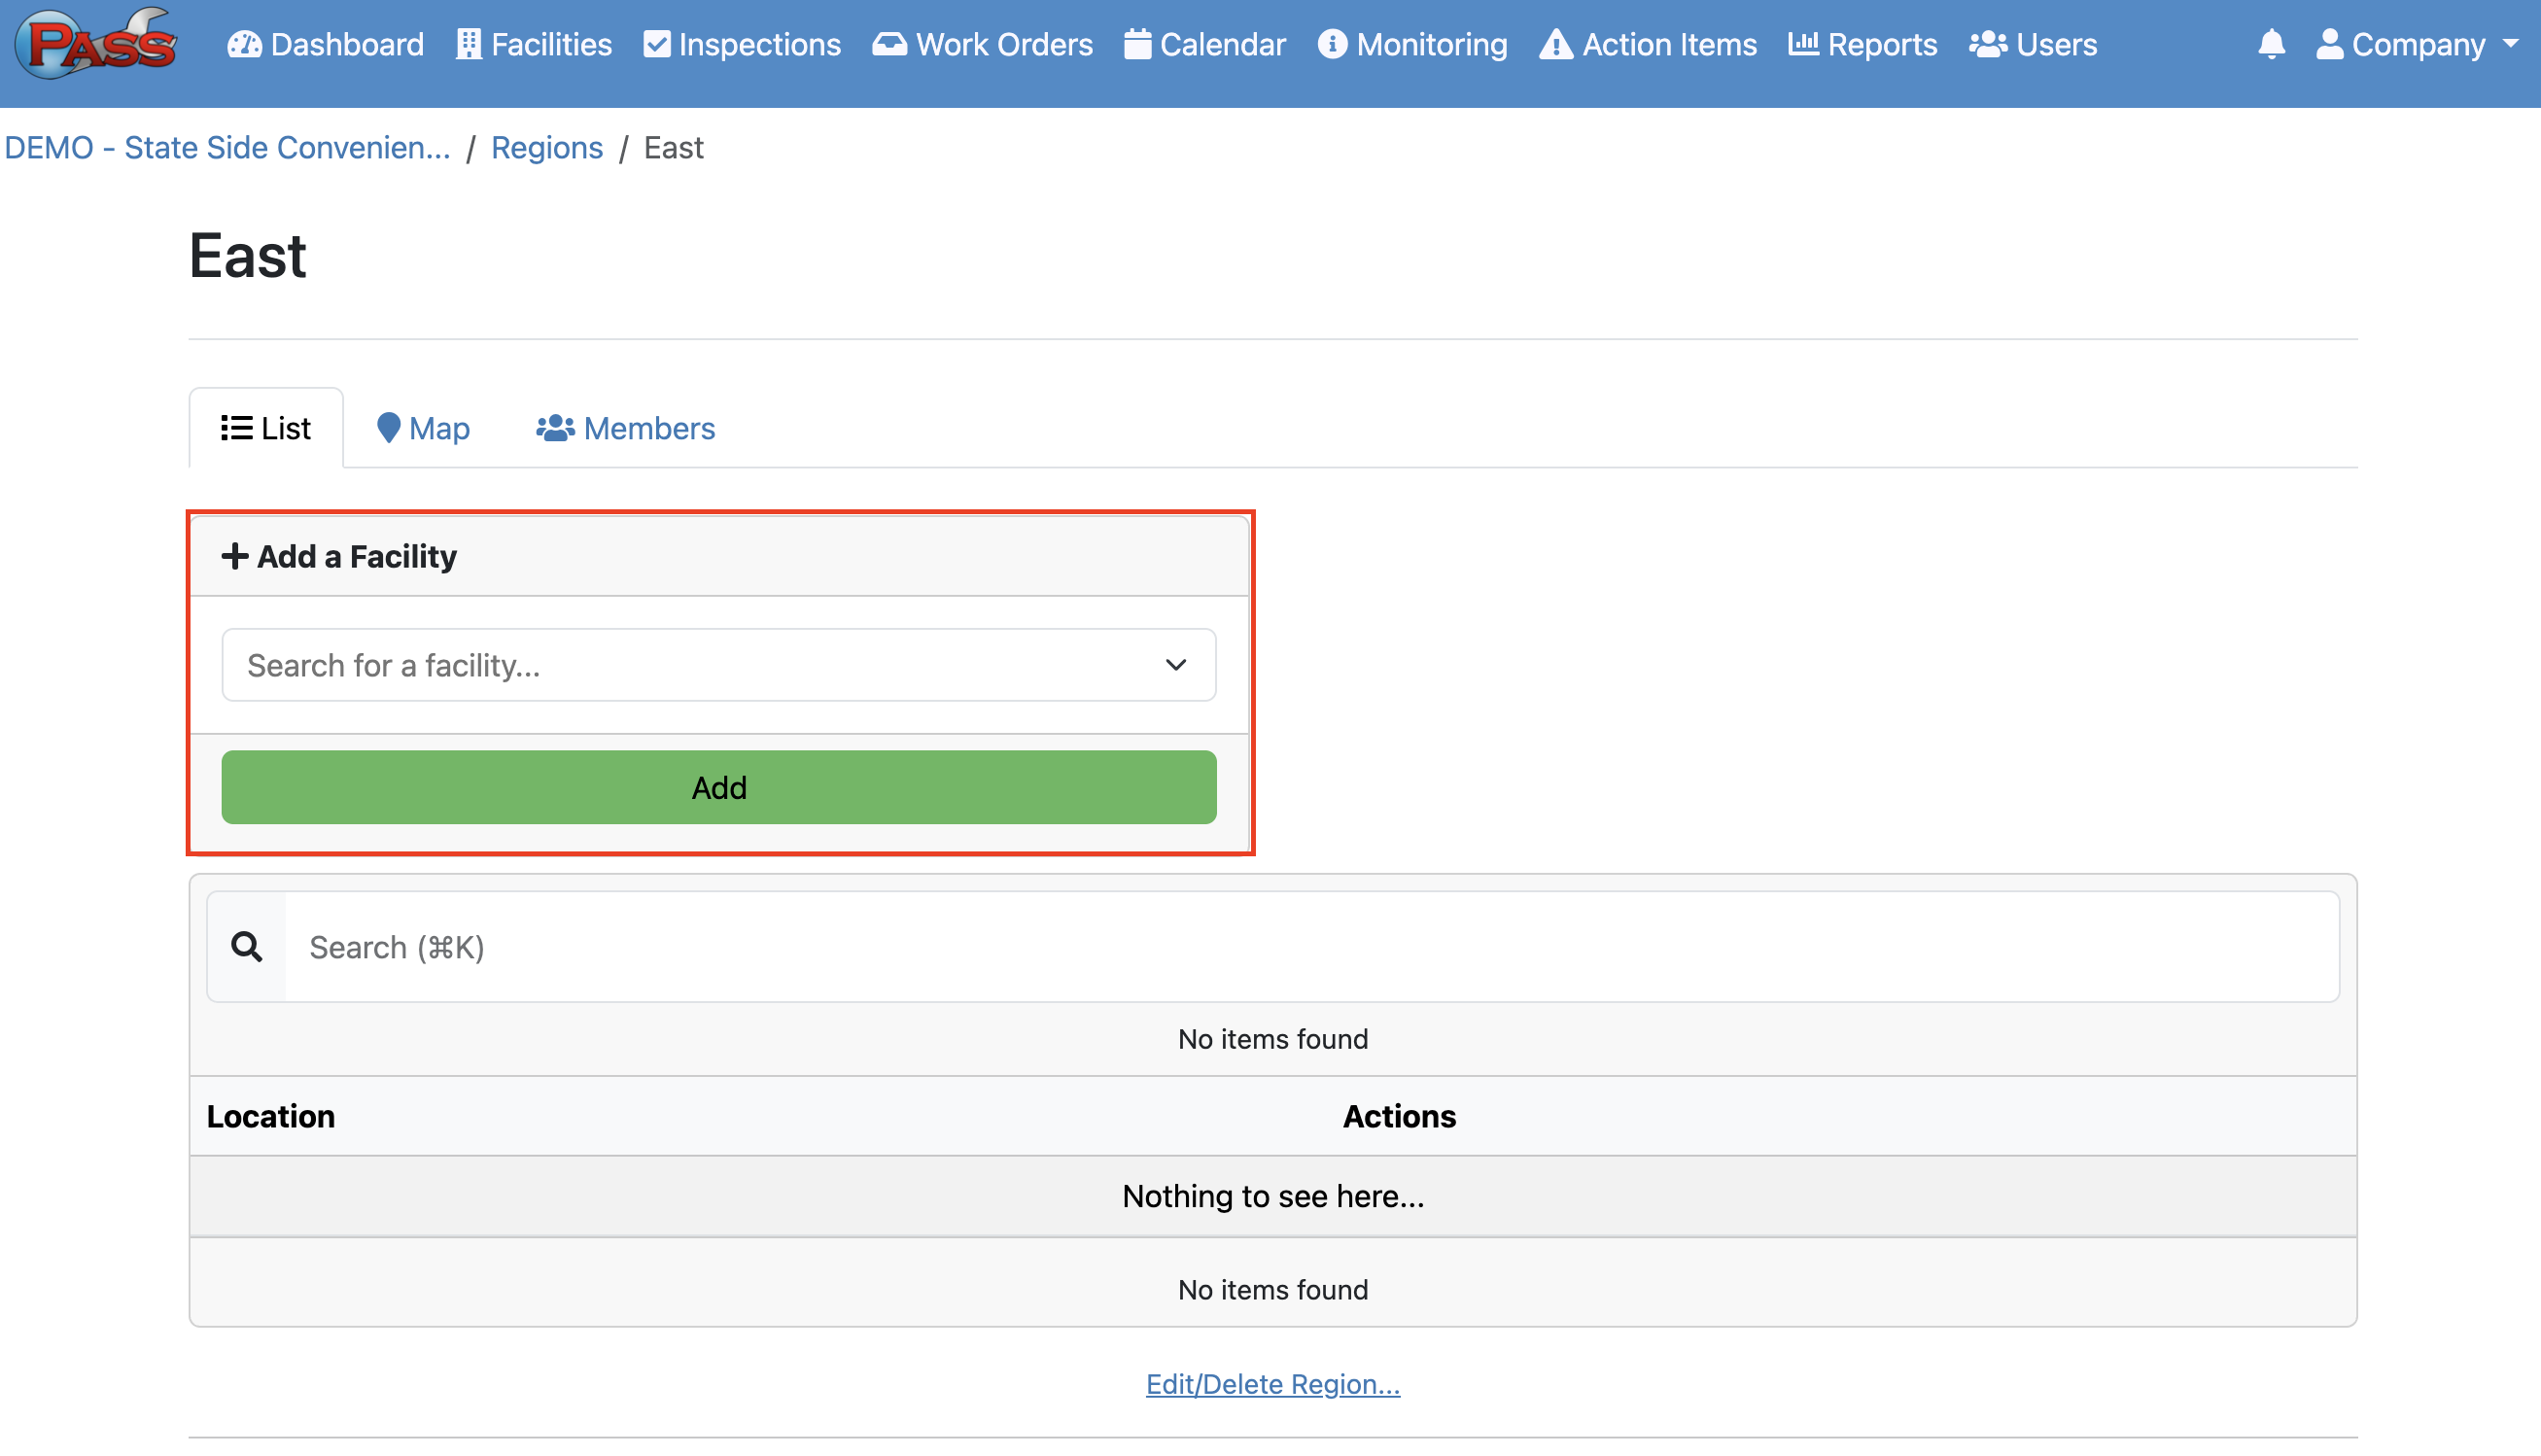Viewport: 2541px width, 1456px height.
Task: Click the Reports chart icon
Action: [1803, 44]
